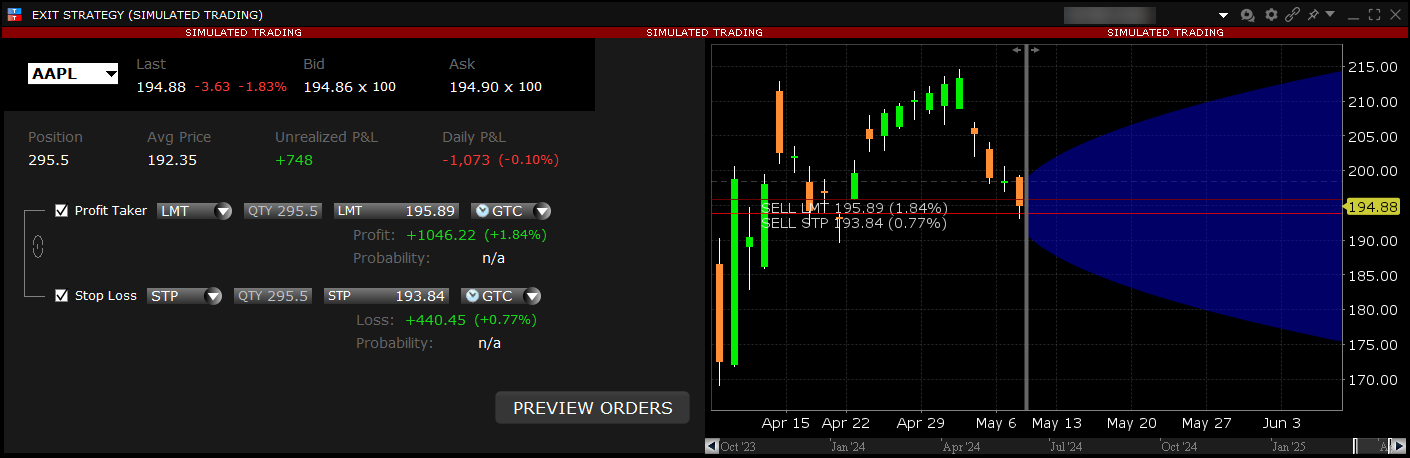1410x458 pixels.
Task: Open dropdown beside the blurred account name
Action: (x=1223, y=16)
